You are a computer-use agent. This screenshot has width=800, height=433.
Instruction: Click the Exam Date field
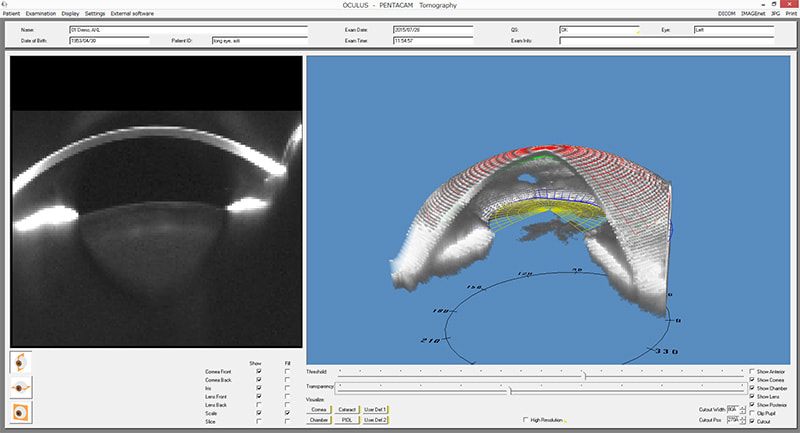click(x=433, y=30)
